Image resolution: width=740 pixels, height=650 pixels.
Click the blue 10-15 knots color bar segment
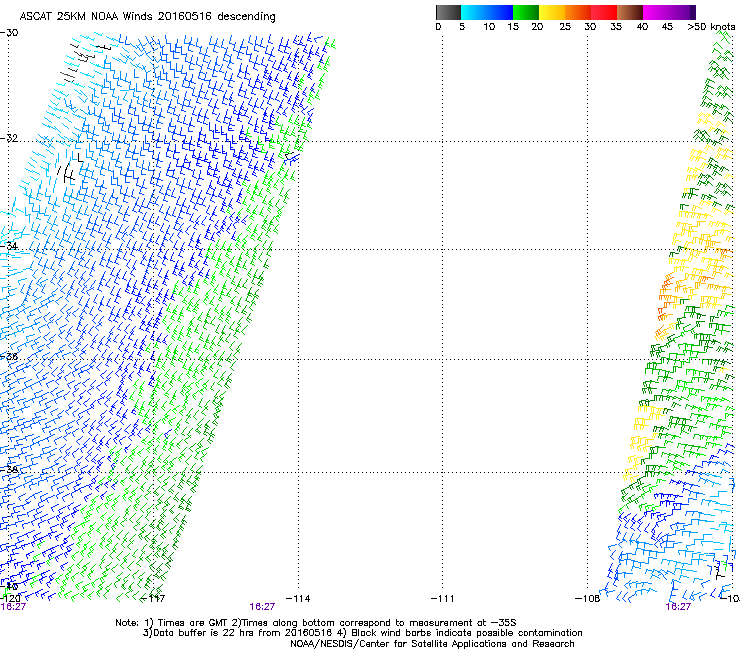click(500, 12)
